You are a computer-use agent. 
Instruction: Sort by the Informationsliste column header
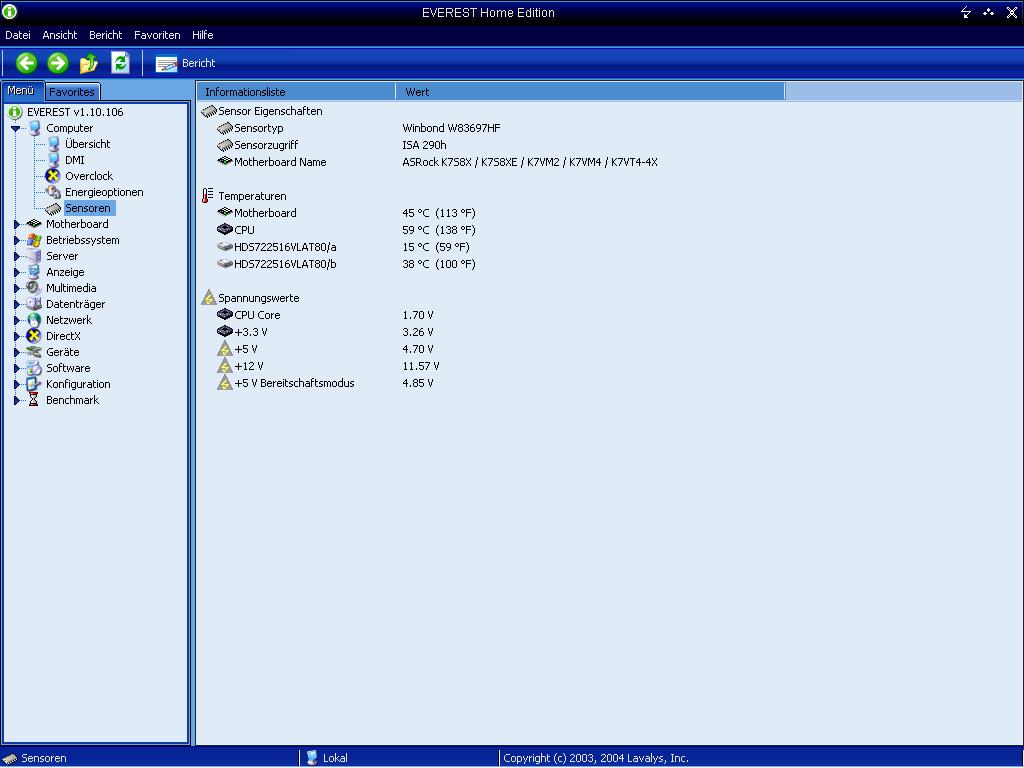pyautogui.click(x=296, y=92)
